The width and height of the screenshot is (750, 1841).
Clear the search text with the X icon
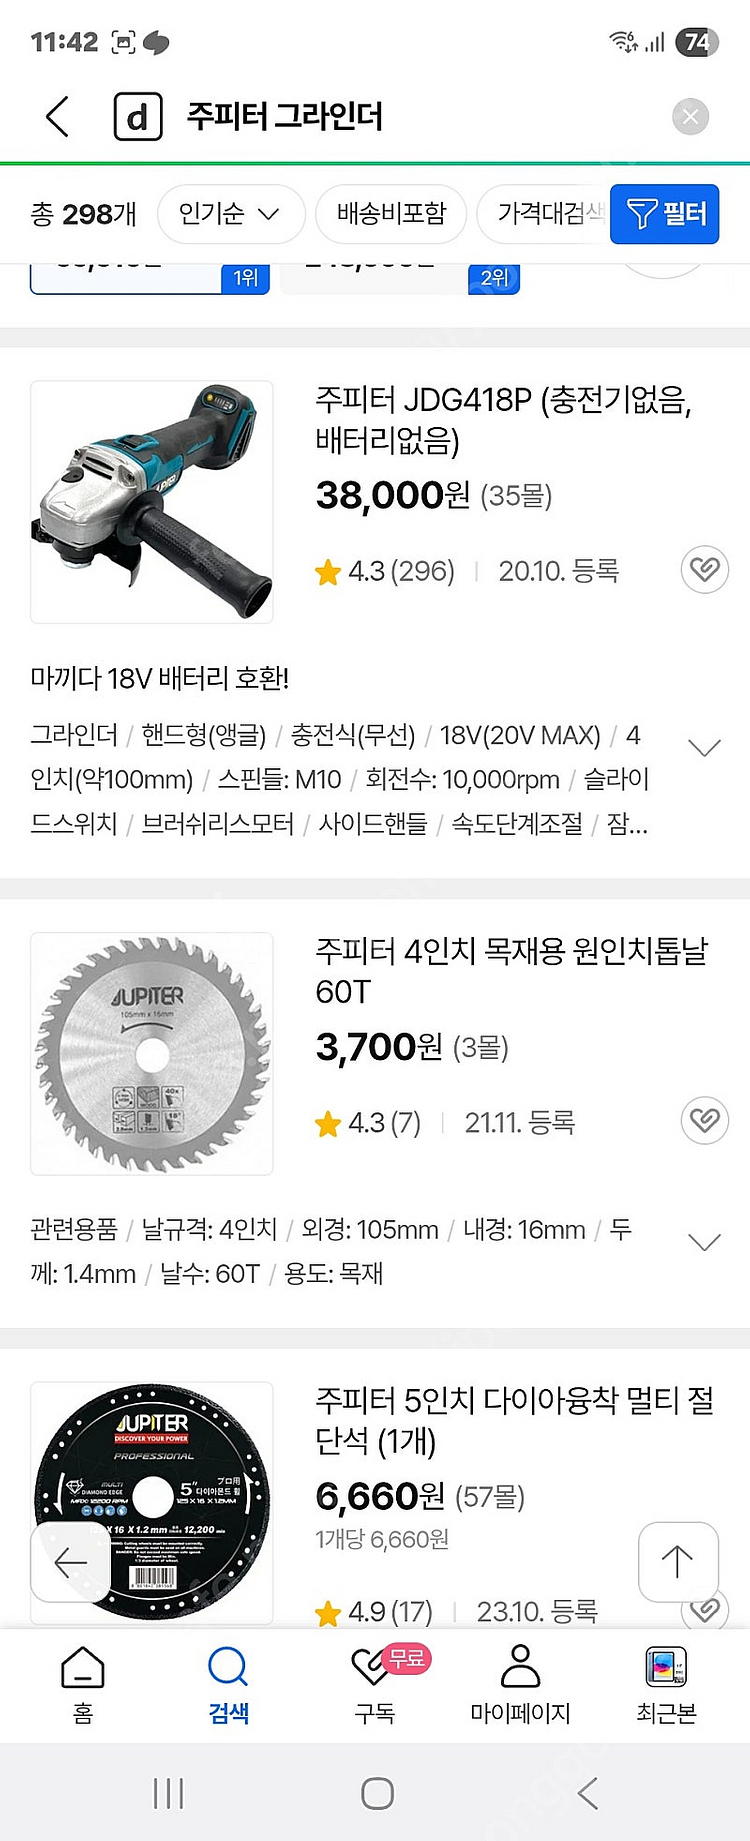pyautogui.click(x=690, y=117)
